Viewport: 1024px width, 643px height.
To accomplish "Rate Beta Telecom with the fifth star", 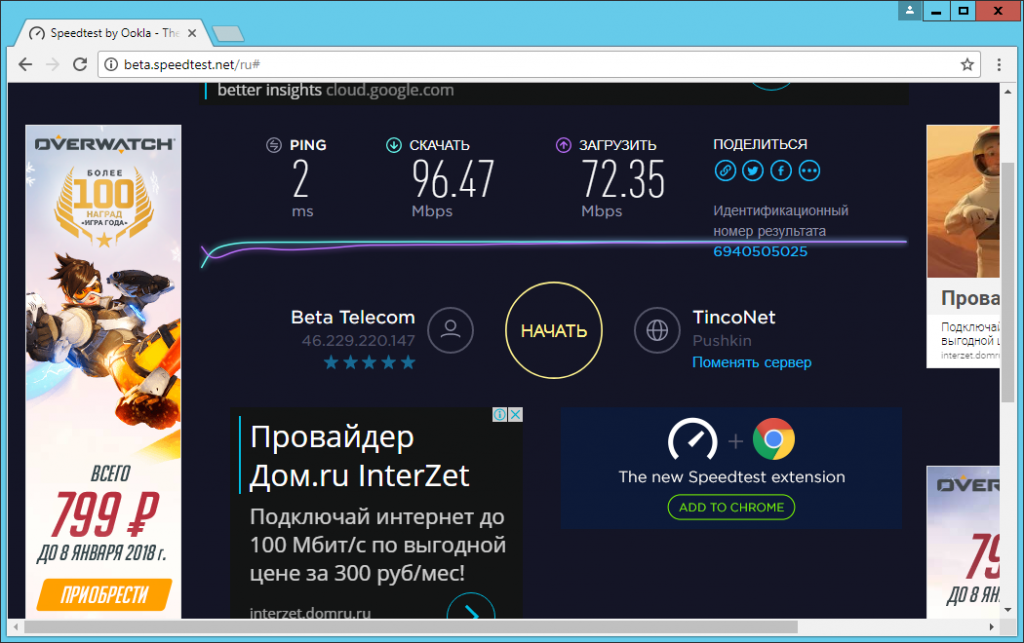I will pos(408,362).
